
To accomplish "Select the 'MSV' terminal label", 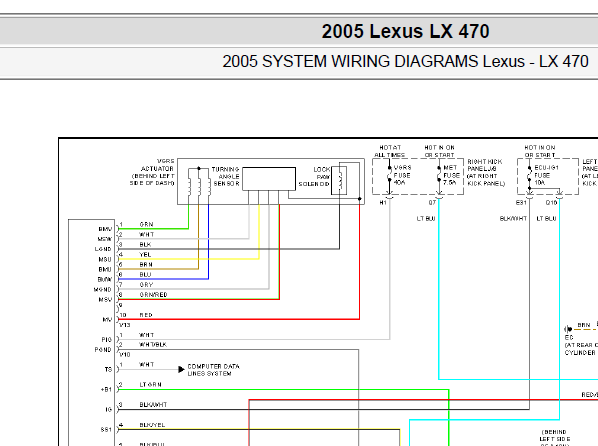I will pos(105,299).
